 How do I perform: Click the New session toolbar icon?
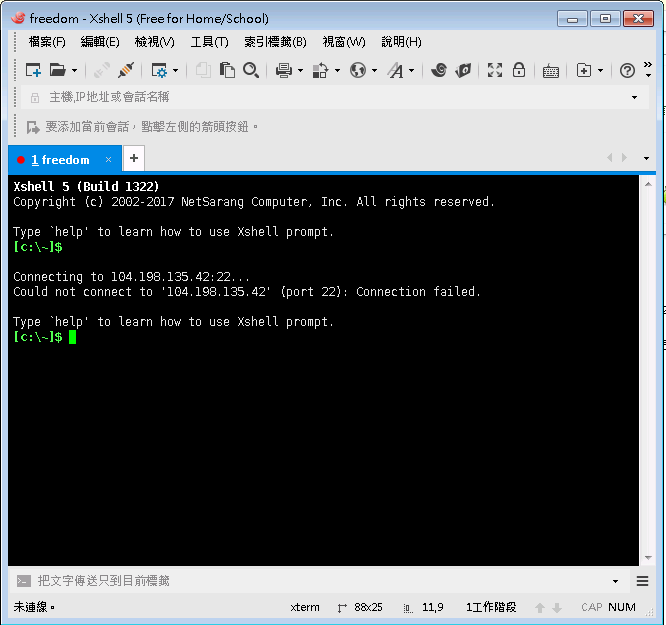[x=33, y=70]
